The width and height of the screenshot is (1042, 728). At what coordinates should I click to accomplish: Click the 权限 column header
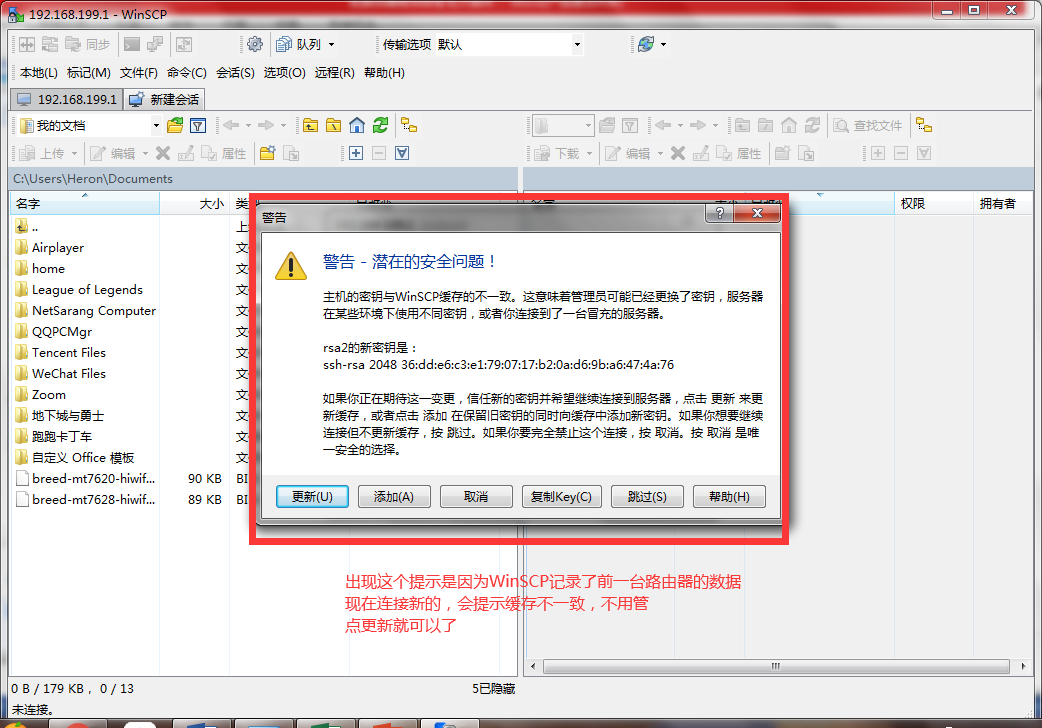click(933, 203)
